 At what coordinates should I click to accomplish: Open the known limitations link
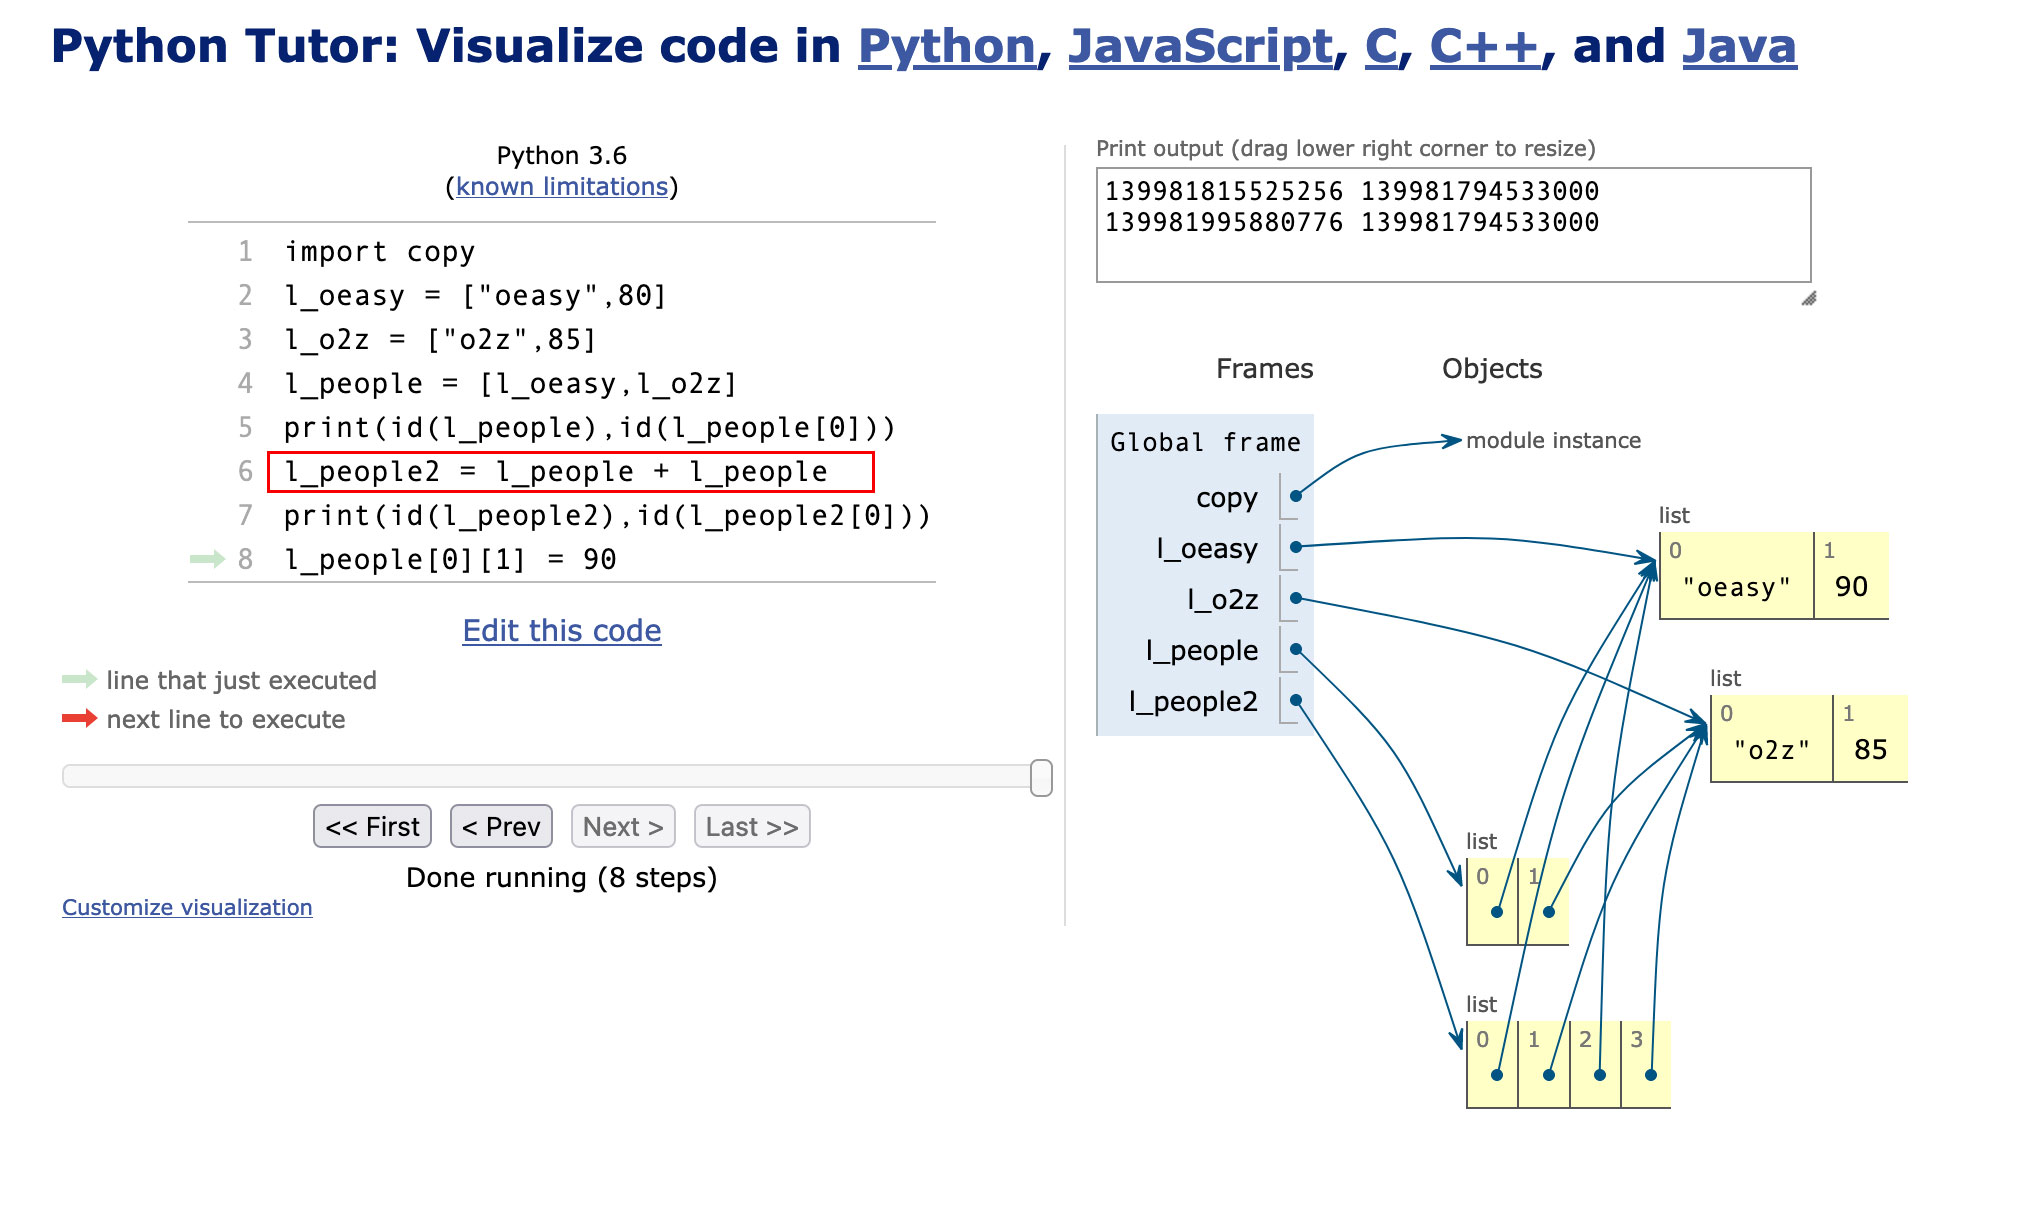562,187
